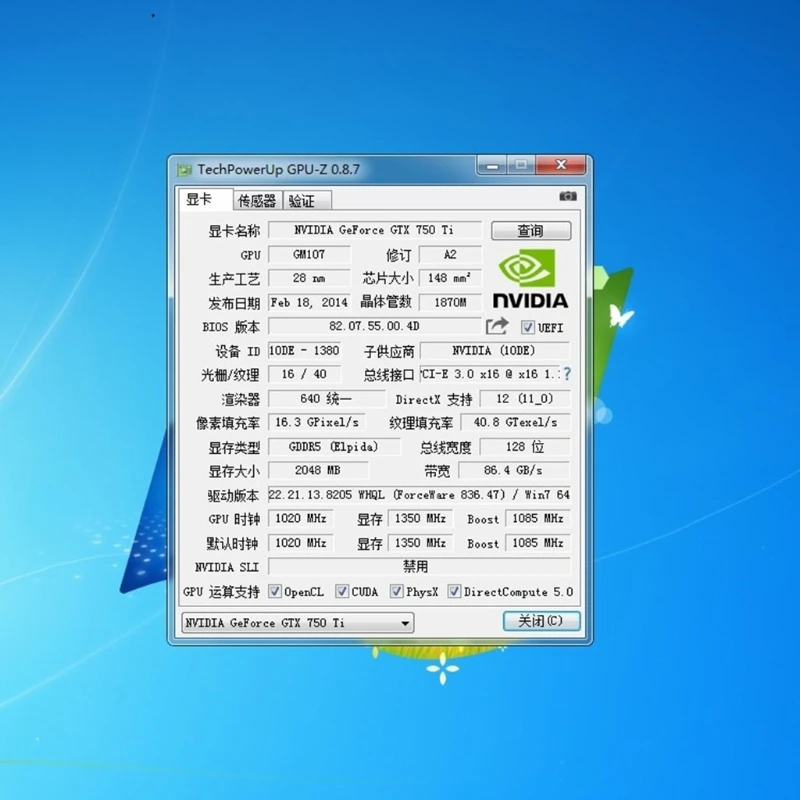Click the 查询 lookup button
800x800 pixels.
tap(531, 230)
